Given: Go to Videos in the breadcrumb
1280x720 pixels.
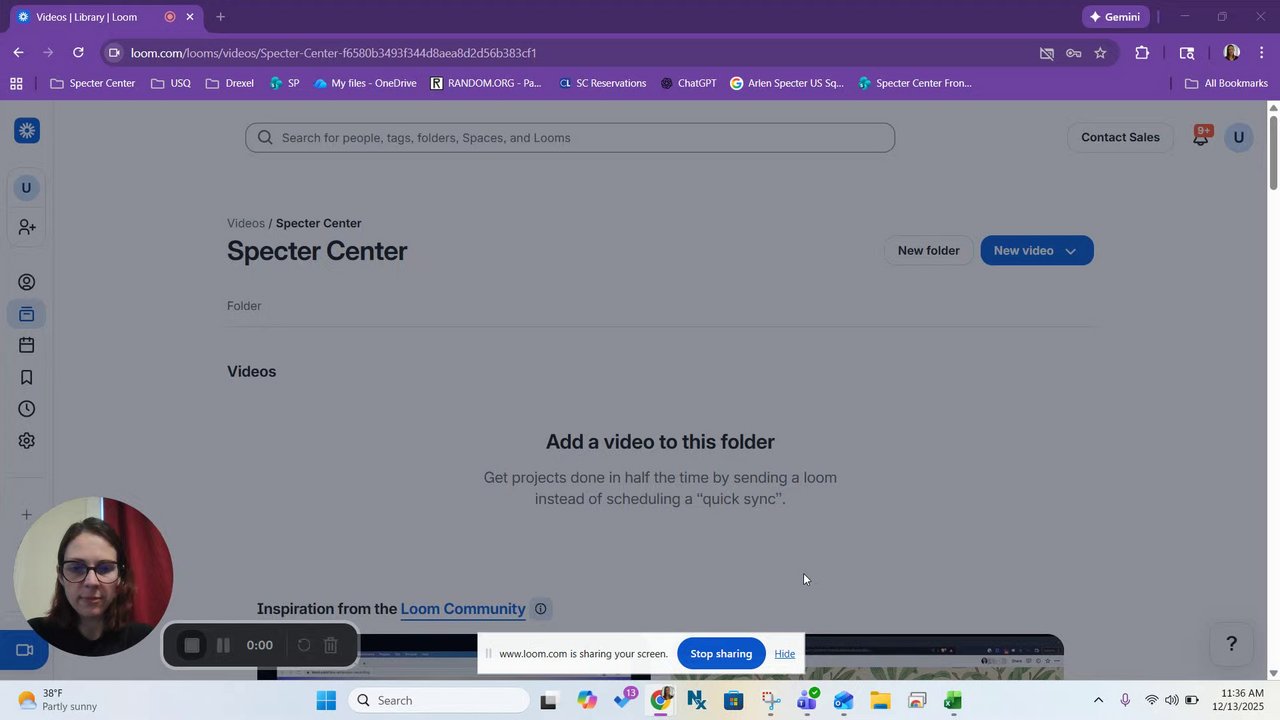Looking at the screenshot, I should (x=246, y=223).
